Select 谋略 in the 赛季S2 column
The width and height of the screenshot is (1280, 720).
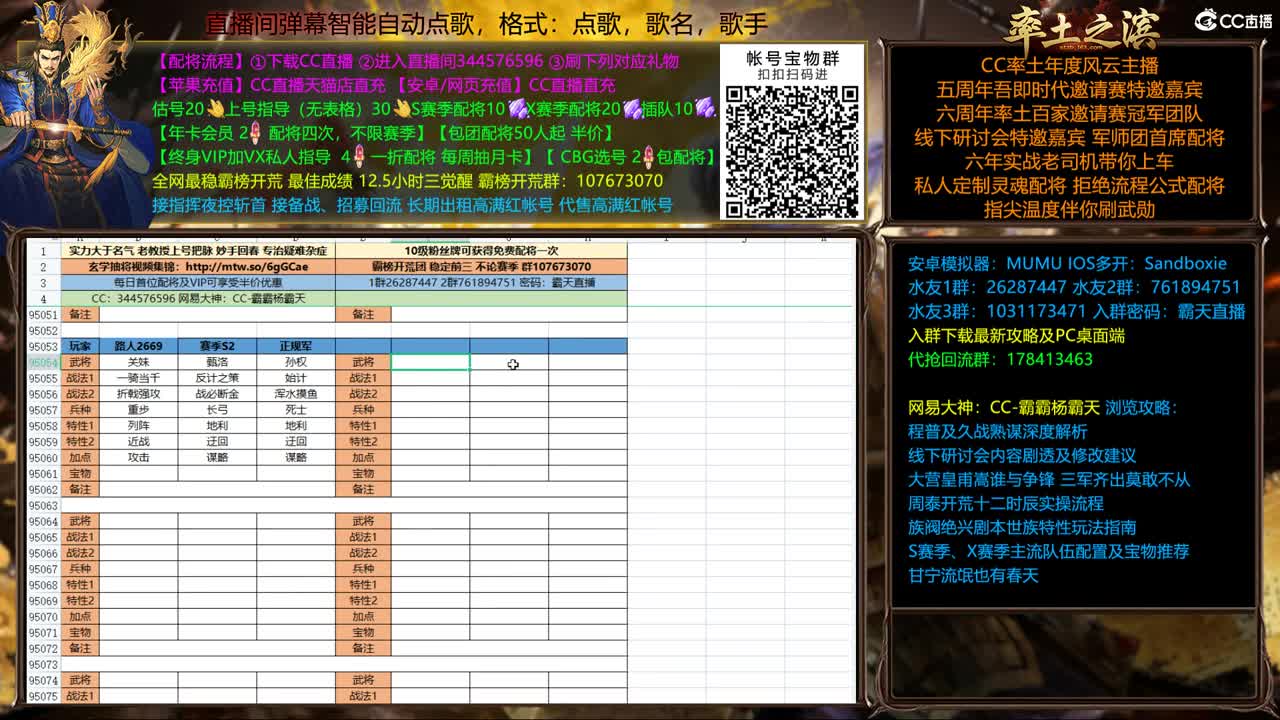(x=217, y=457)
